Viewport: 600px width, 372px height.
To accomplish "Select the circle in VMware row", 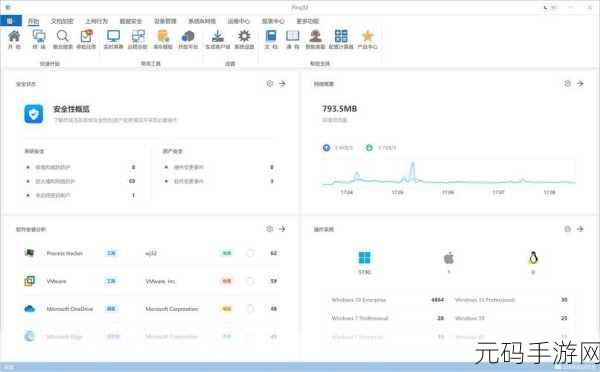I will (250, 281).
